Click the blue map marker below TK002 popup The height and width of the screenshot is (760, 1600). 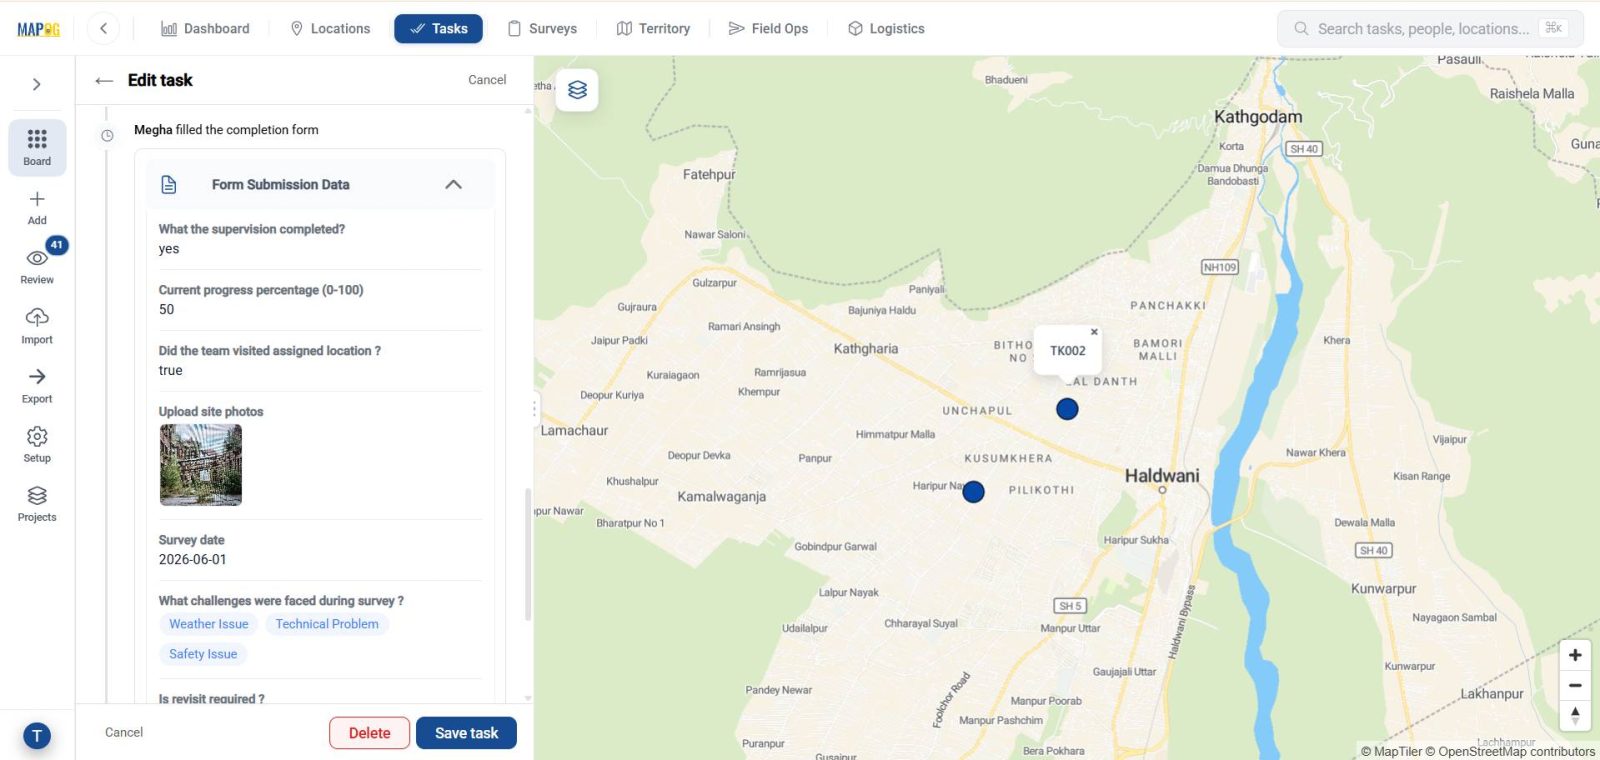coord(1067,409)
